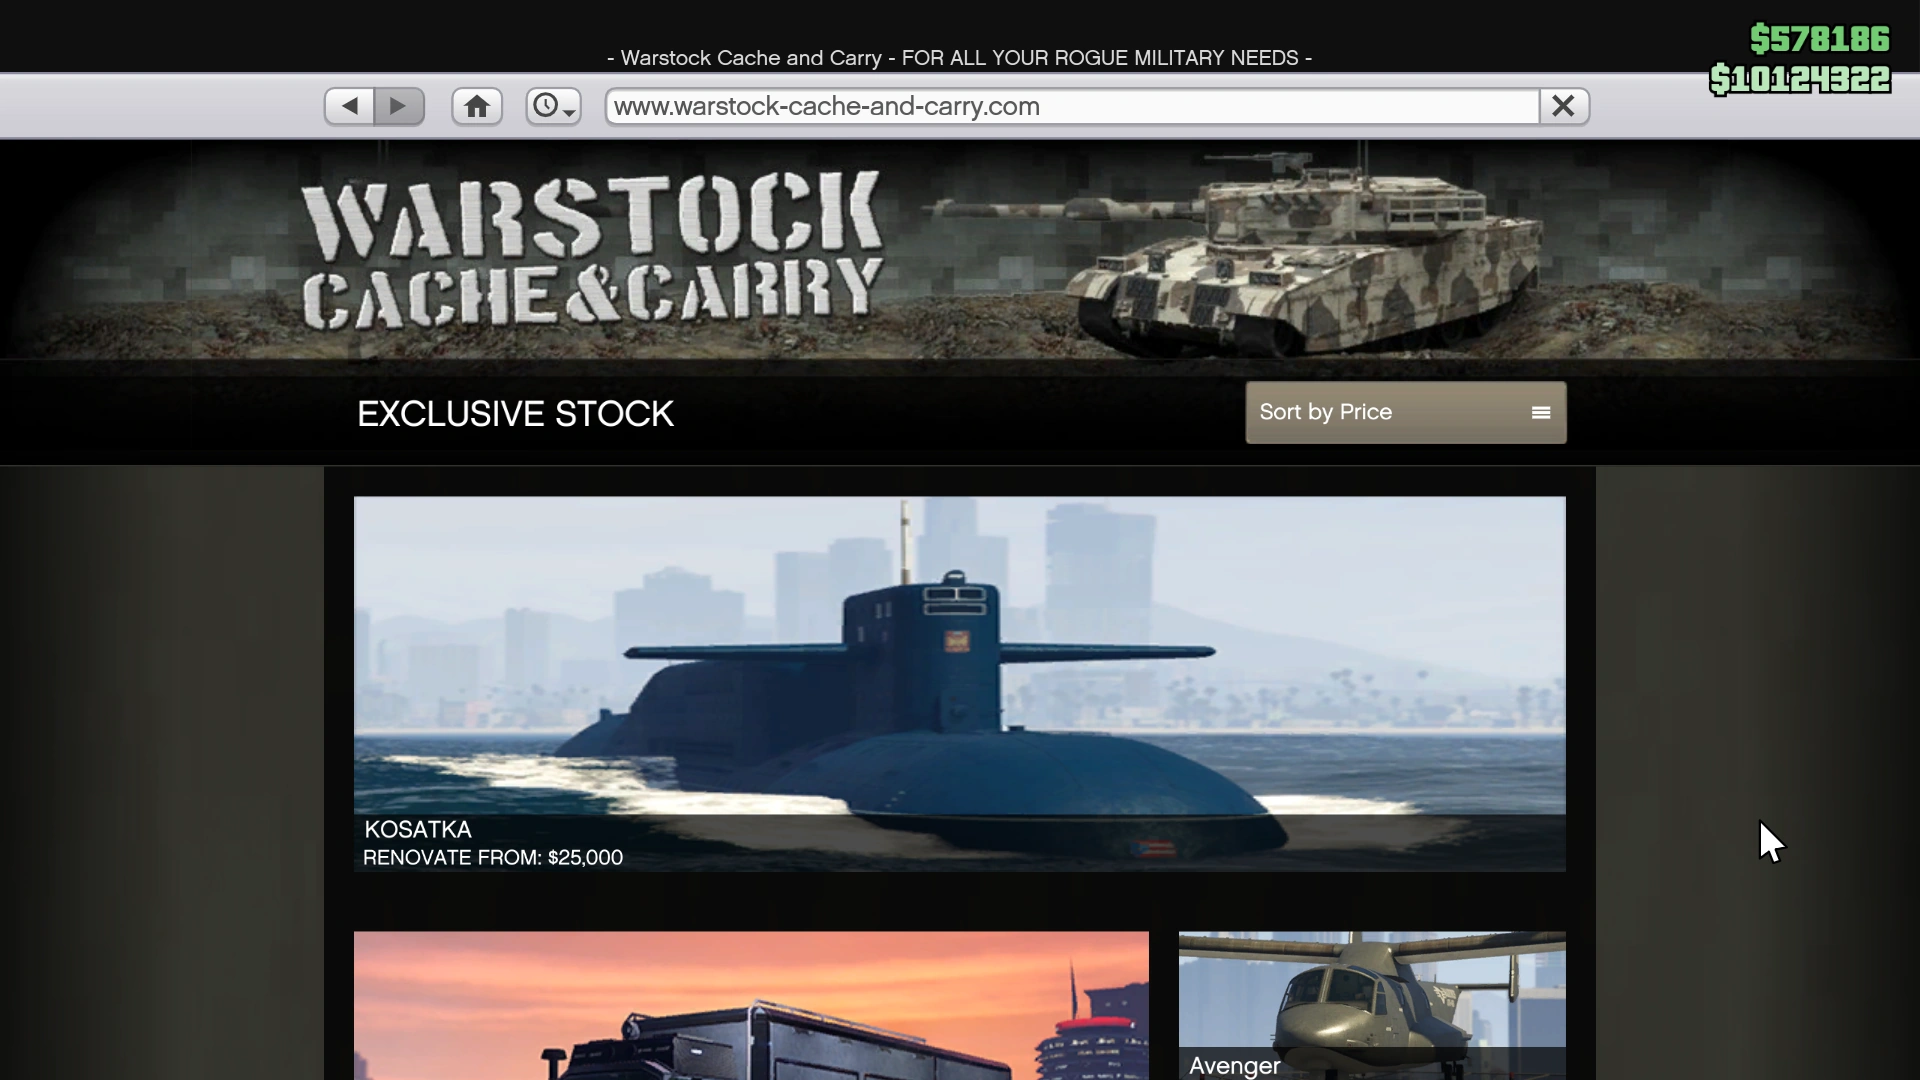The height and width of the screenshot is (1080, 1920).
Task: Click the www.warstock-cache-and-carry.com address field
Action: (1070, 106)
